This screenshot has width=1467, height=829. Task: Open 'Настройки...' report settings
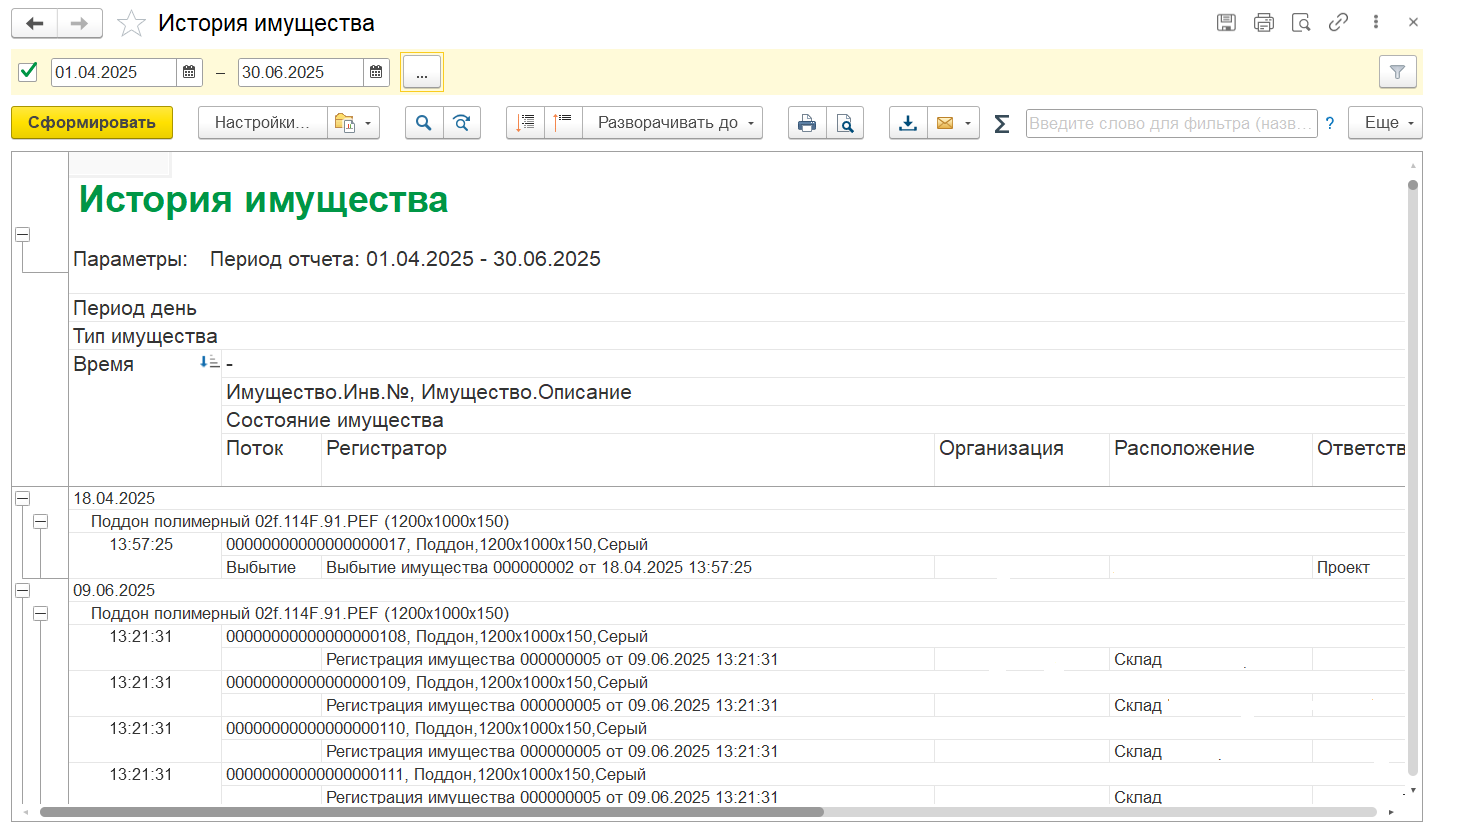[262, 123]
